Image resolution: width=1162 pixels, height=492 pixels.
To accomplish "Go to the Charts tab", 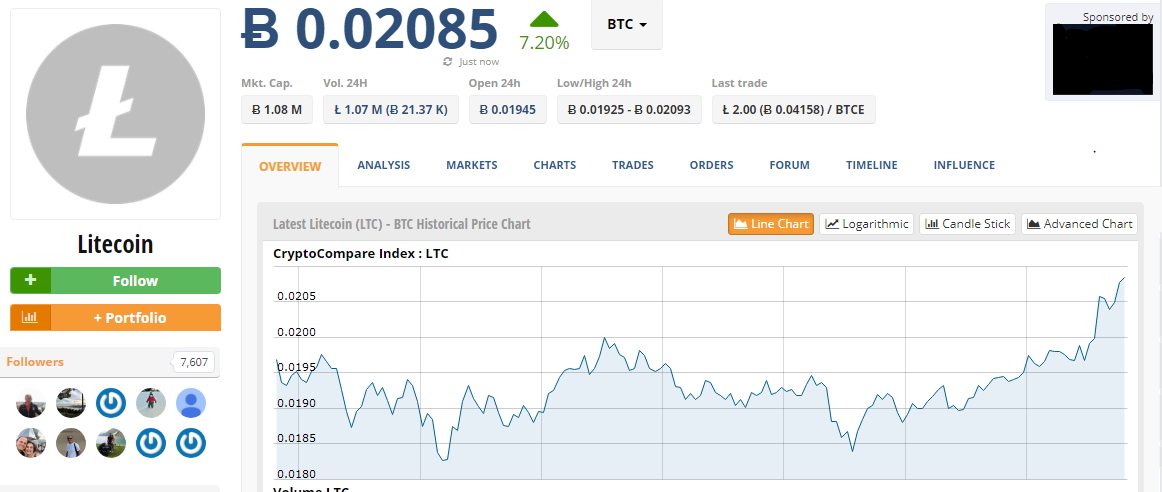I will pos(555,165).
